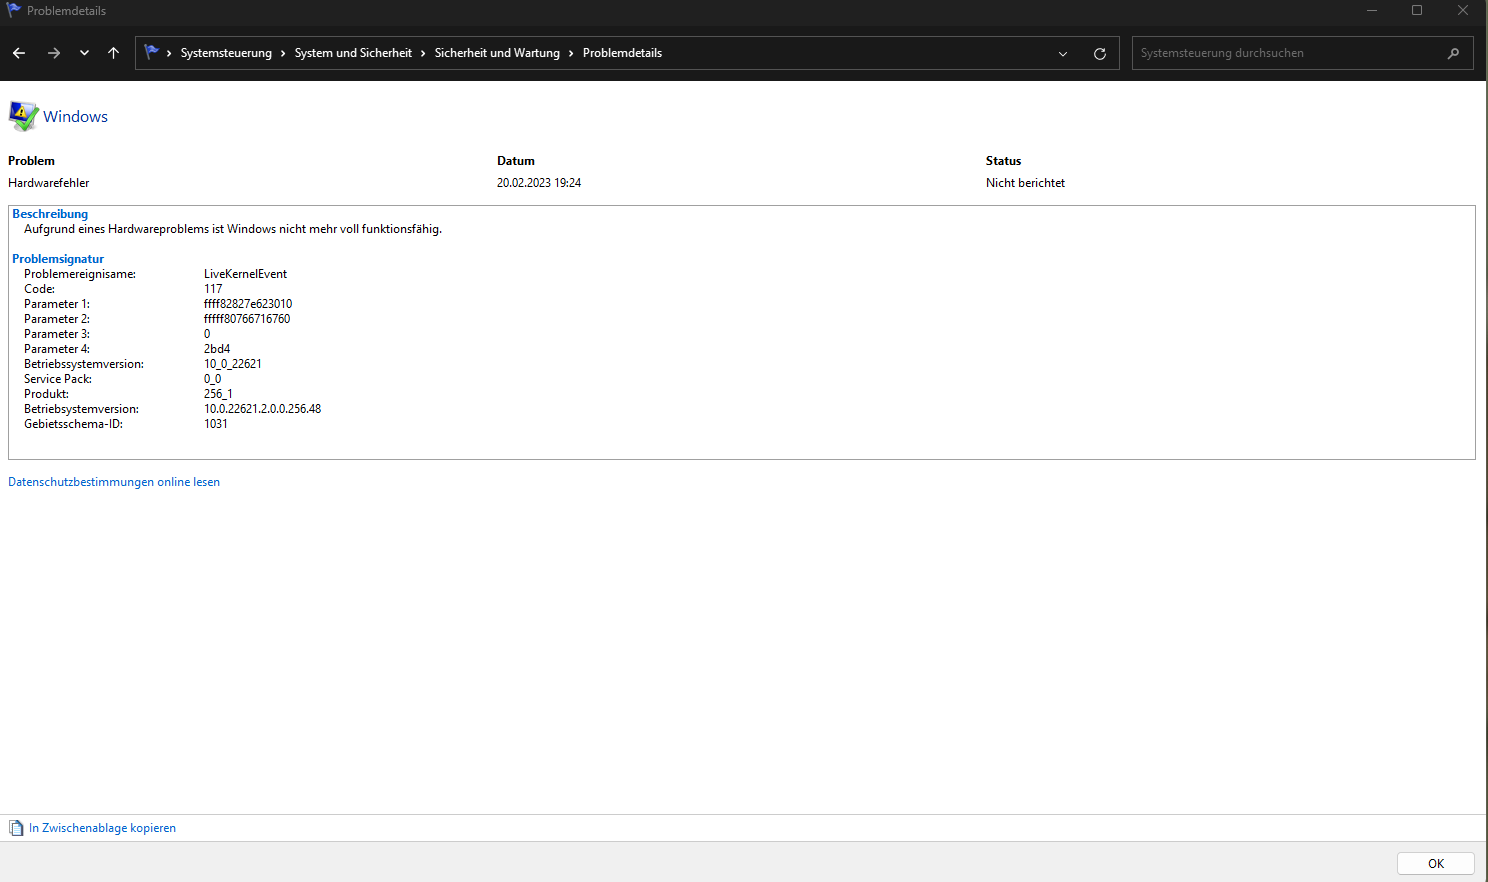Go forward with the right arrow button
Viewport: 1488px width, 882px height.
coord(54,53)
